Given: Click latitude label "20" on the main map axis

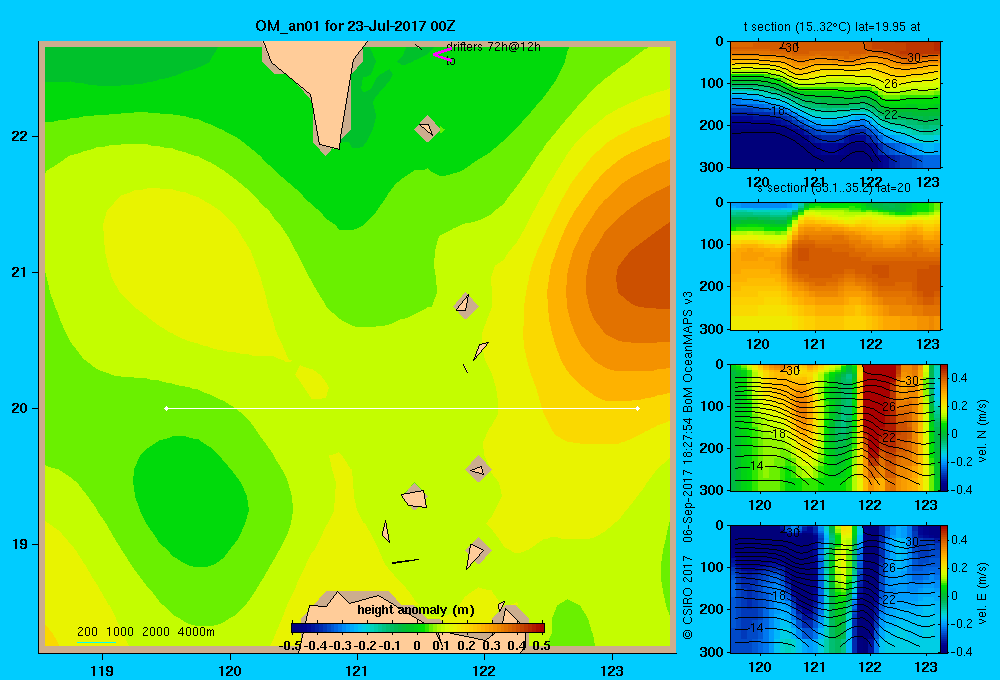Looking at the screenshot, I should tap(20, 408).
